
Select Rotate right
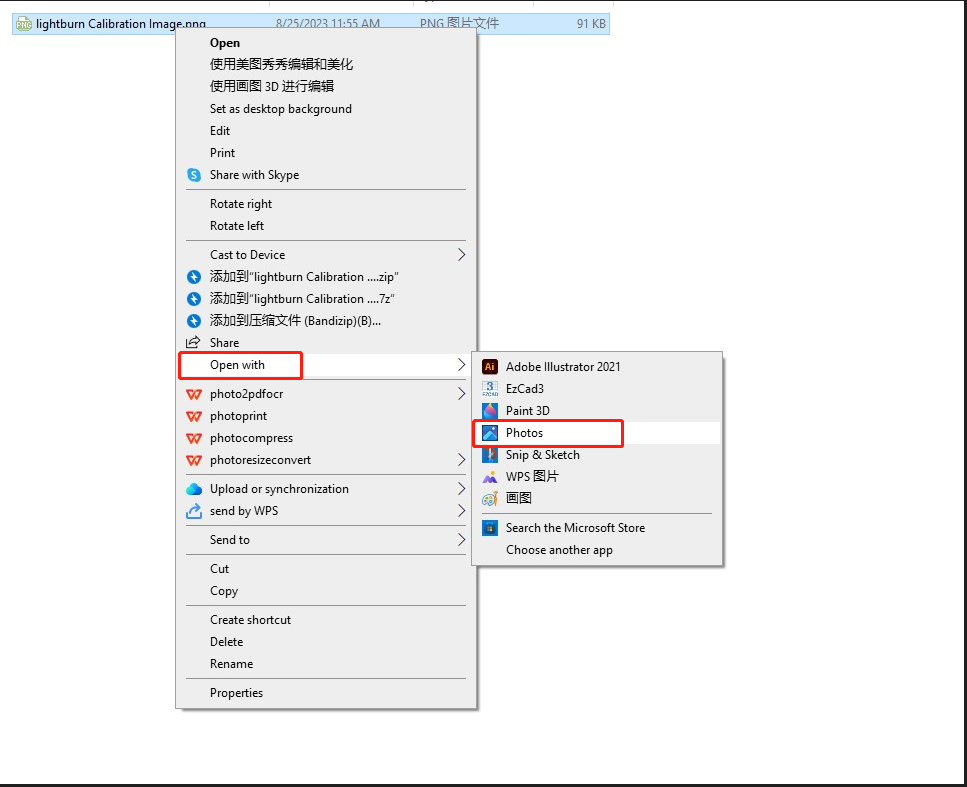coord(326,204)
